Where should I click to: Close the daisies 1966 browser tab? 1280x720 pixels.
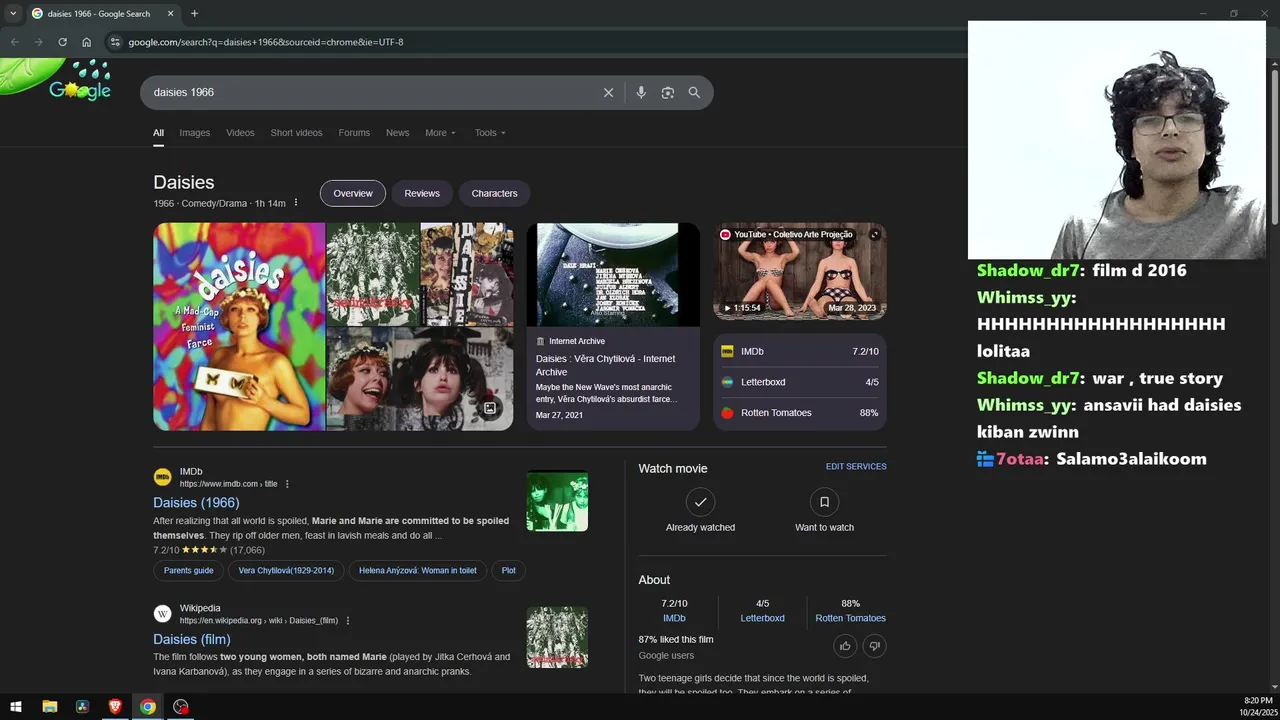click(170, 14)
